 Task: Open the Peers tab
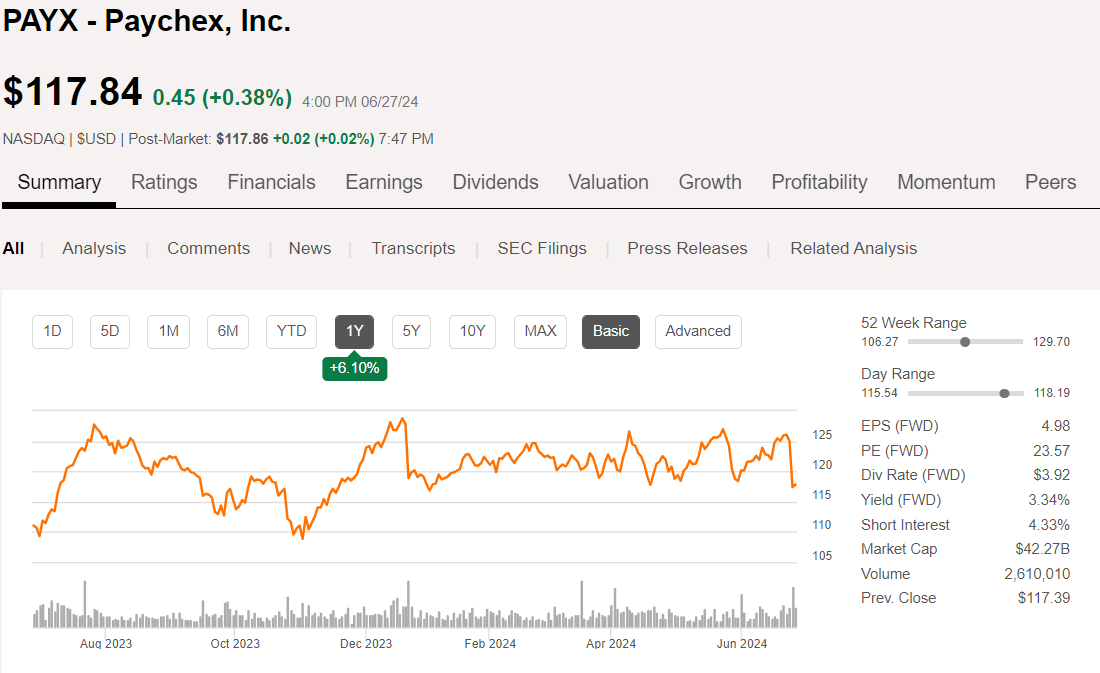(1050, 182)
